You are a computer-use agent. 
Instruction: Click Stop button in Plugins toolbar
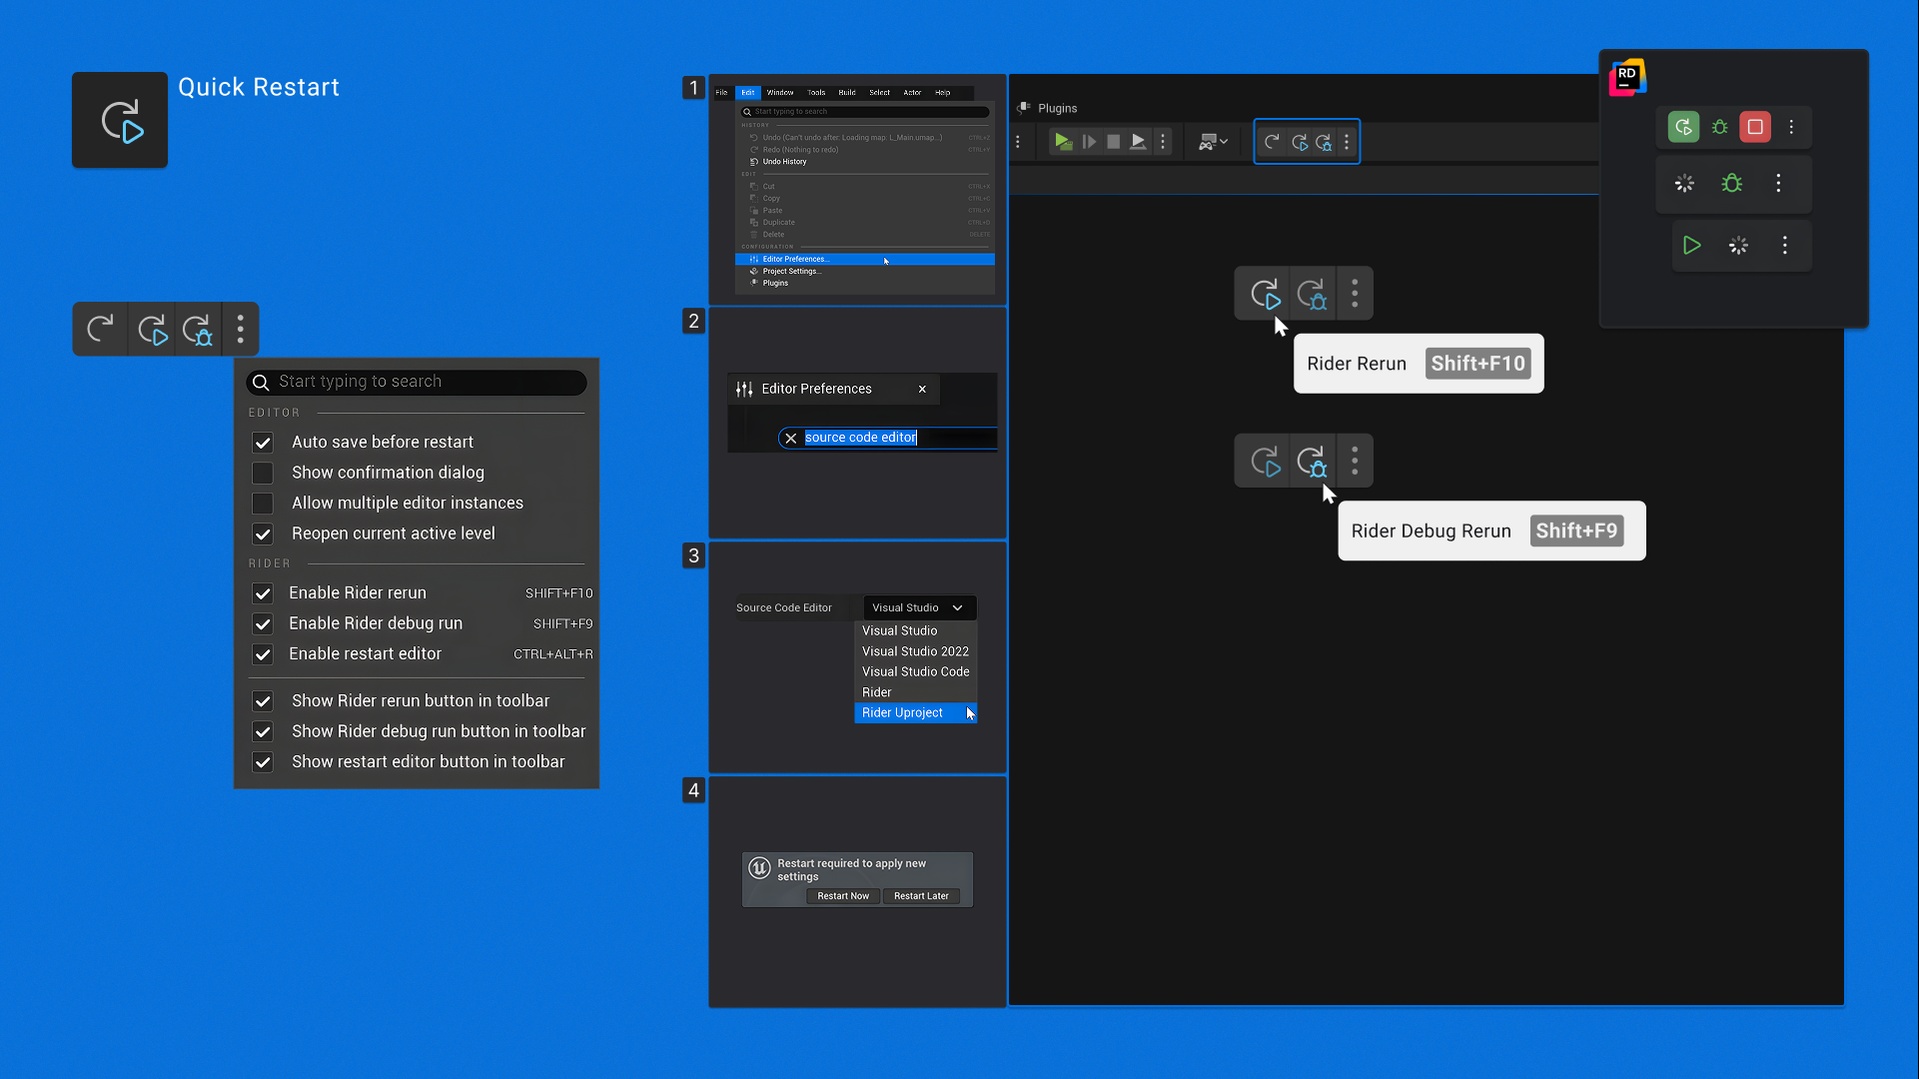coord(1113,142)
